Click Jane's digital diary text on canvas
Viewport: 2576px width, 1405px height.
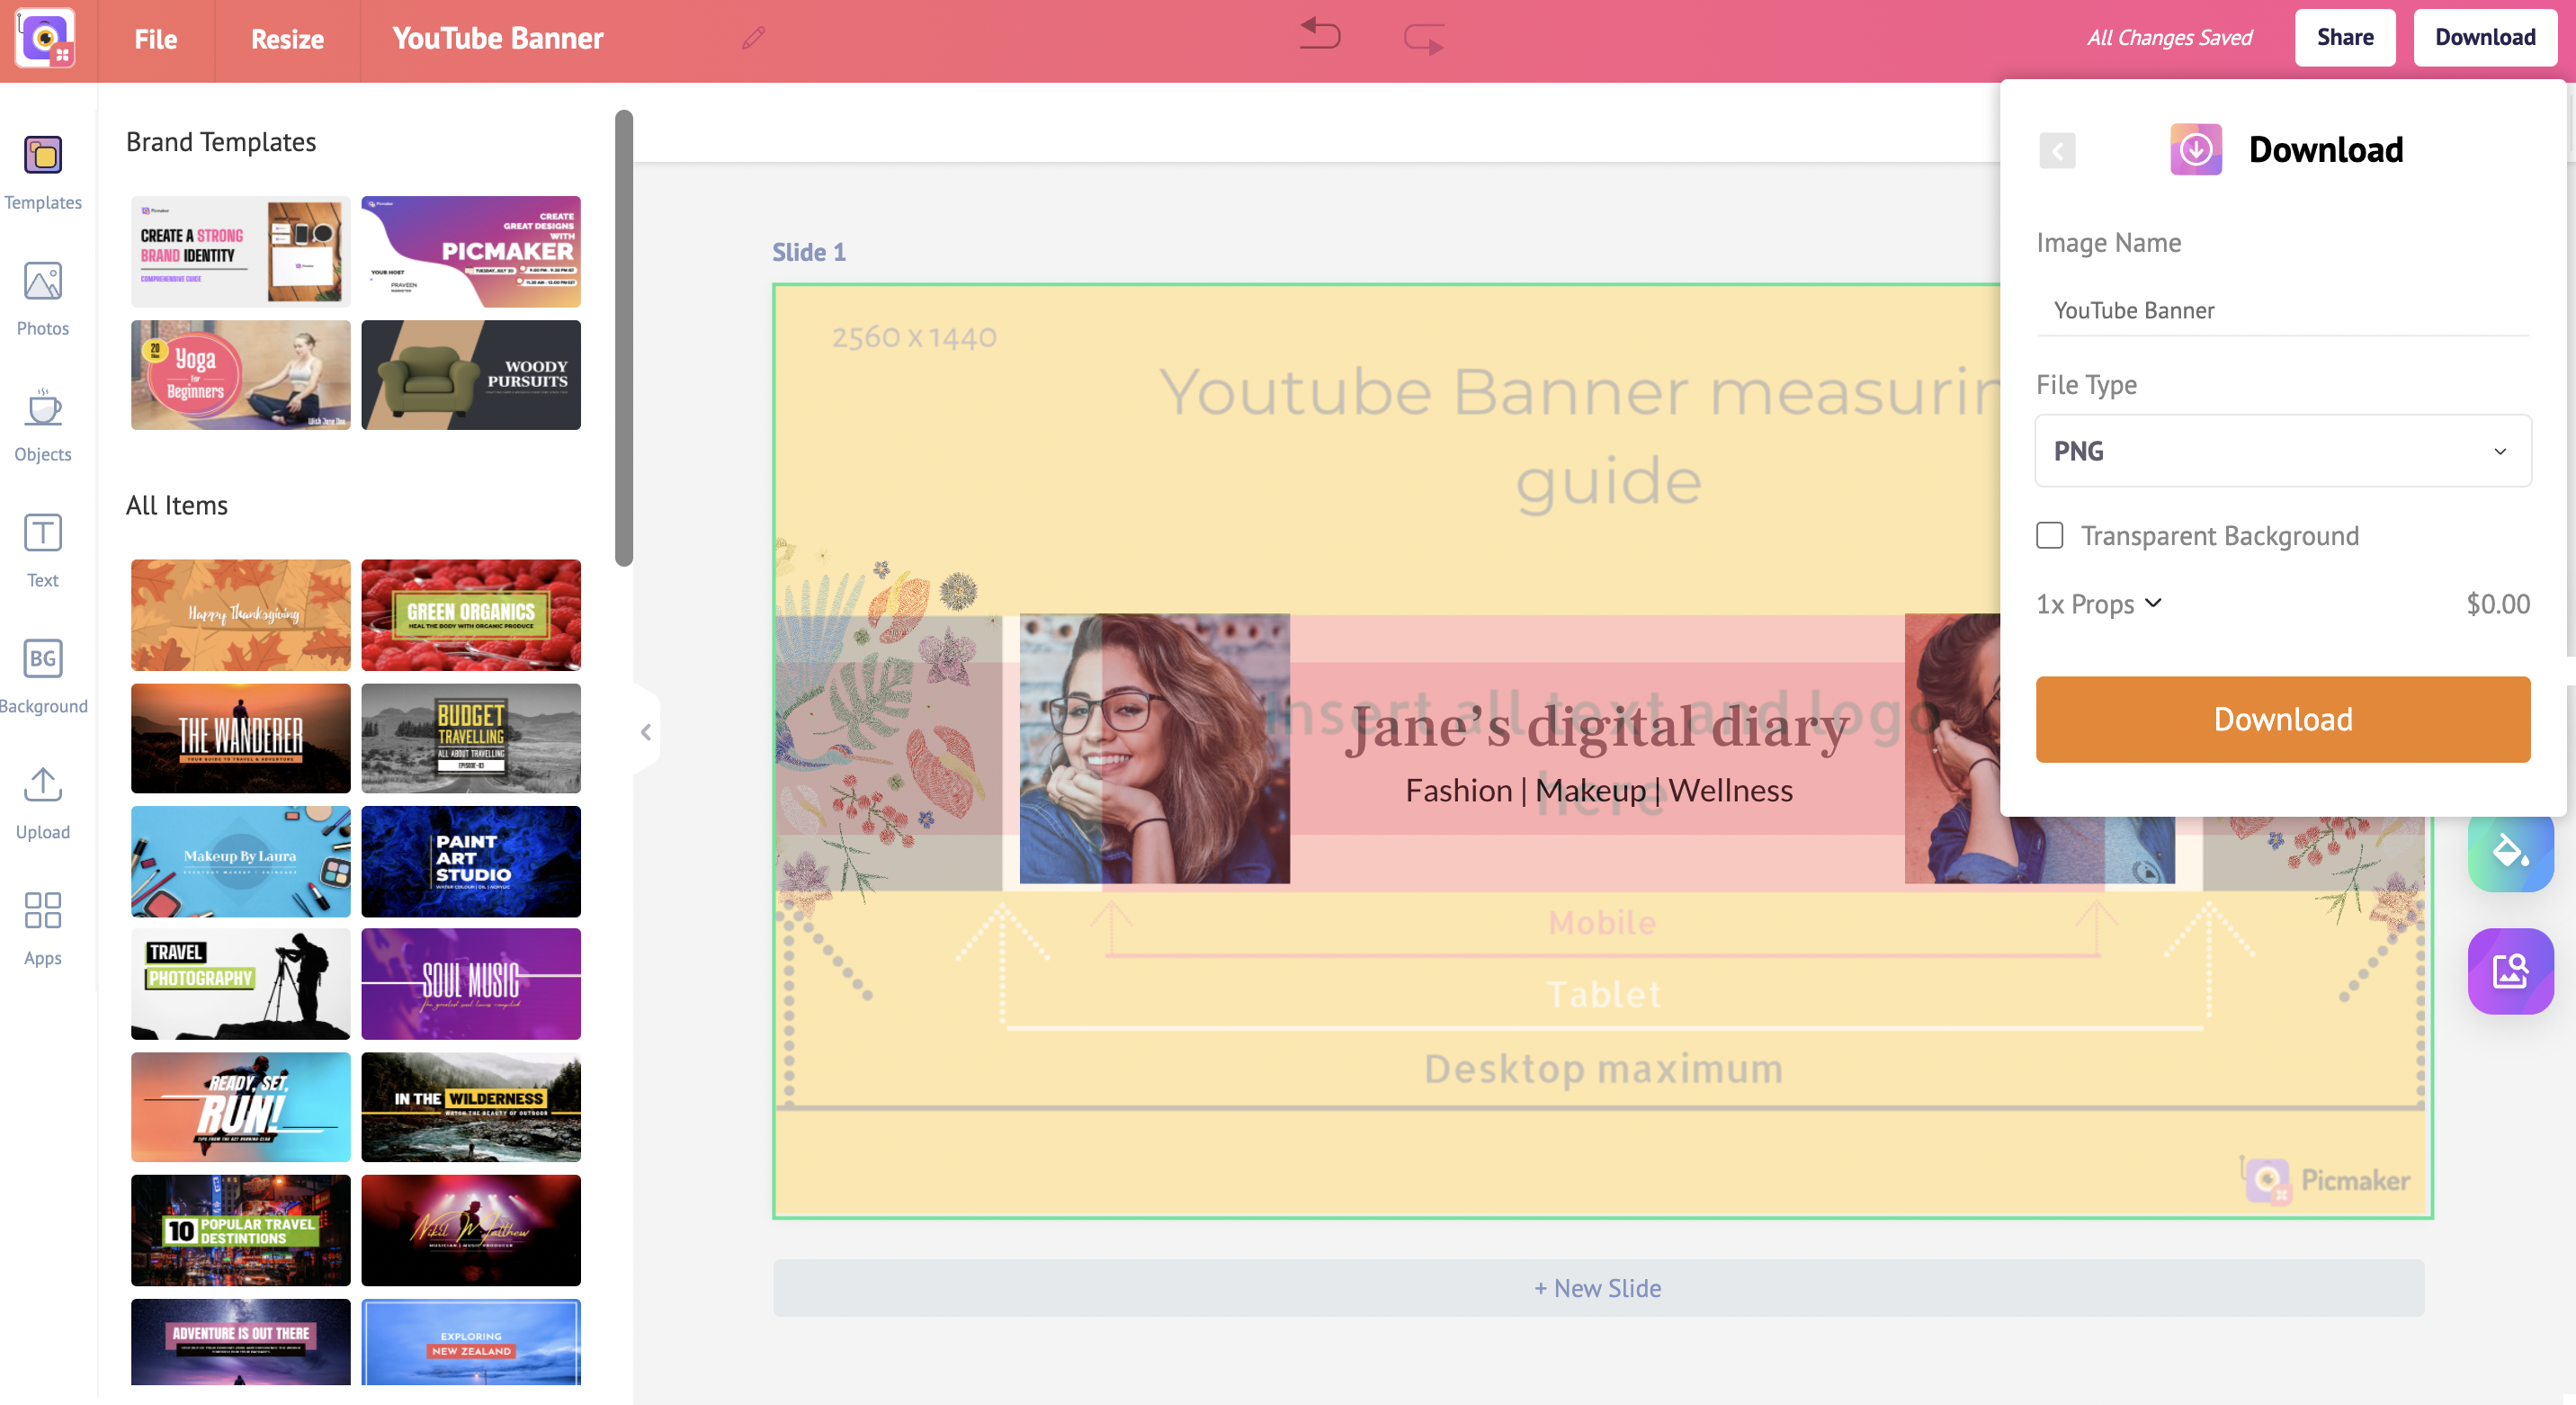(x=1598, y=727)
